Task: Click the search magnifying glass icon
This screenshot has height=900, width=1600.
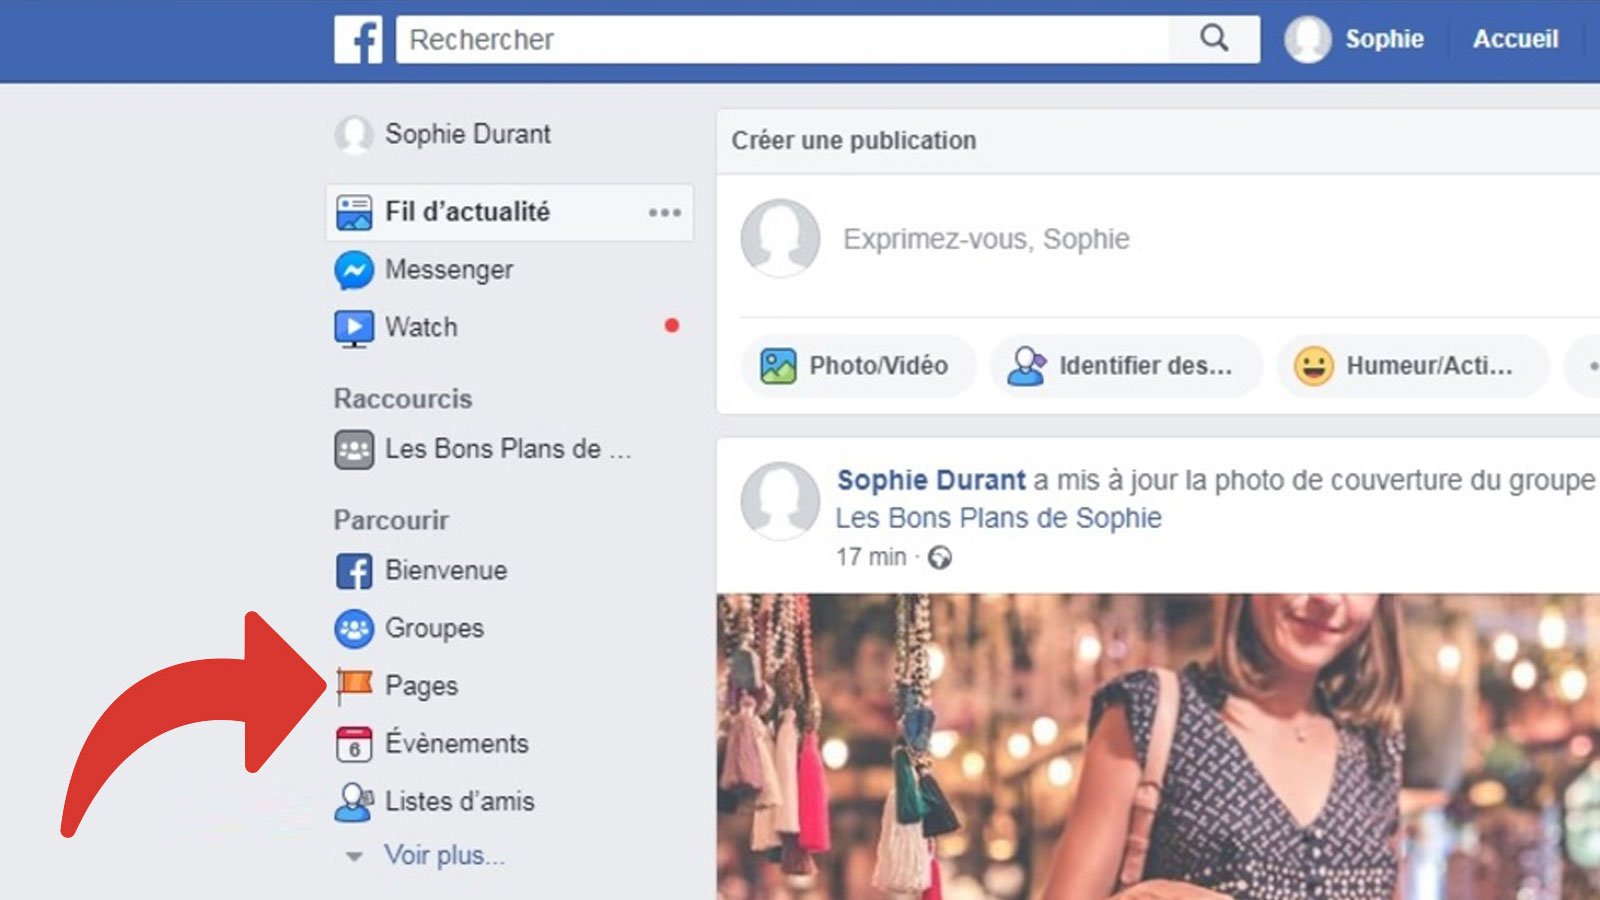Action: tap(1213, 40)
